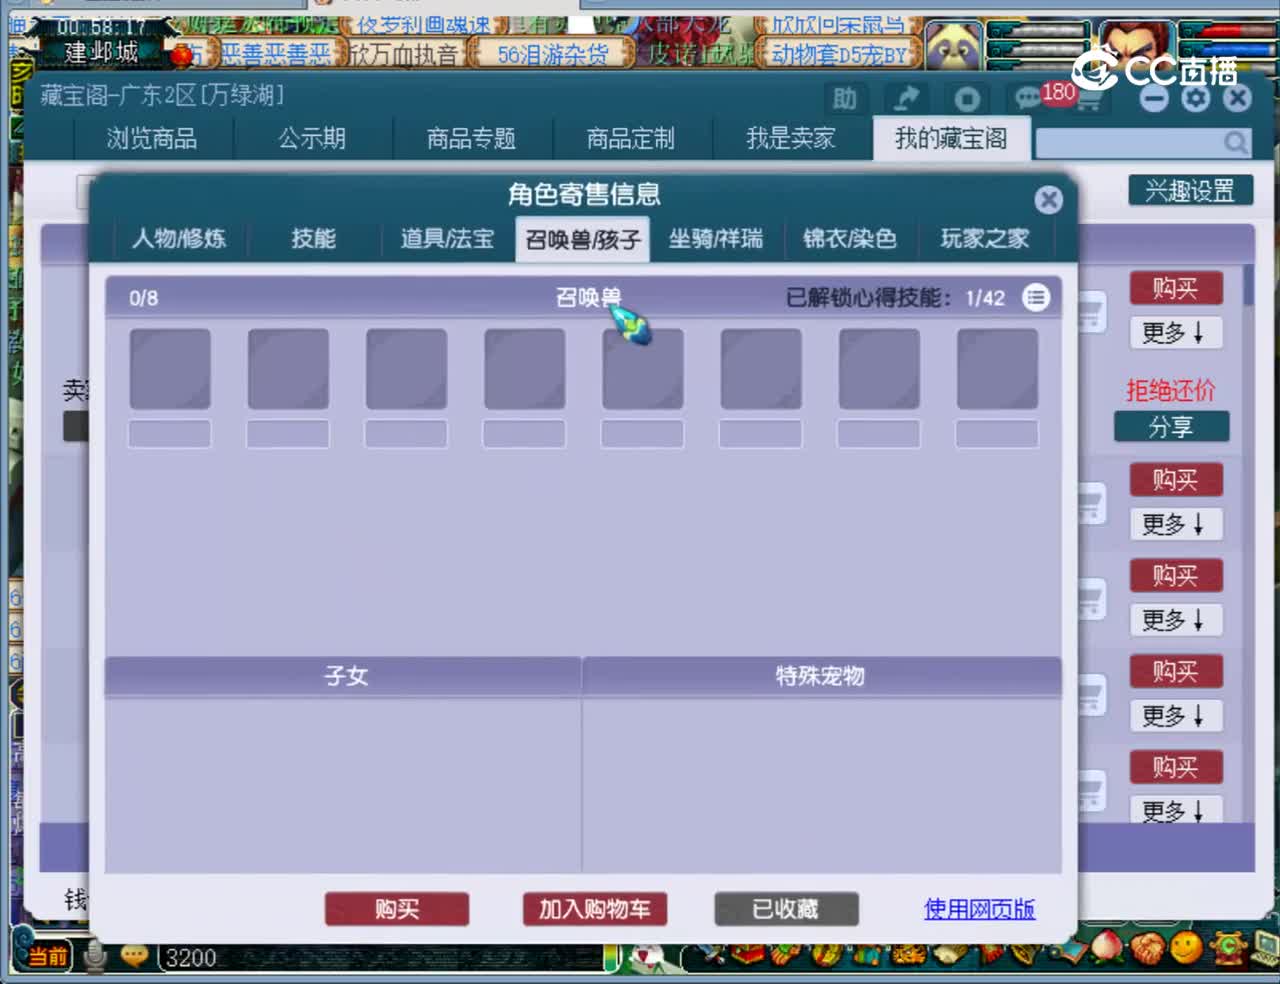Click 兴趣设置 button

(x=1190, y=191)
